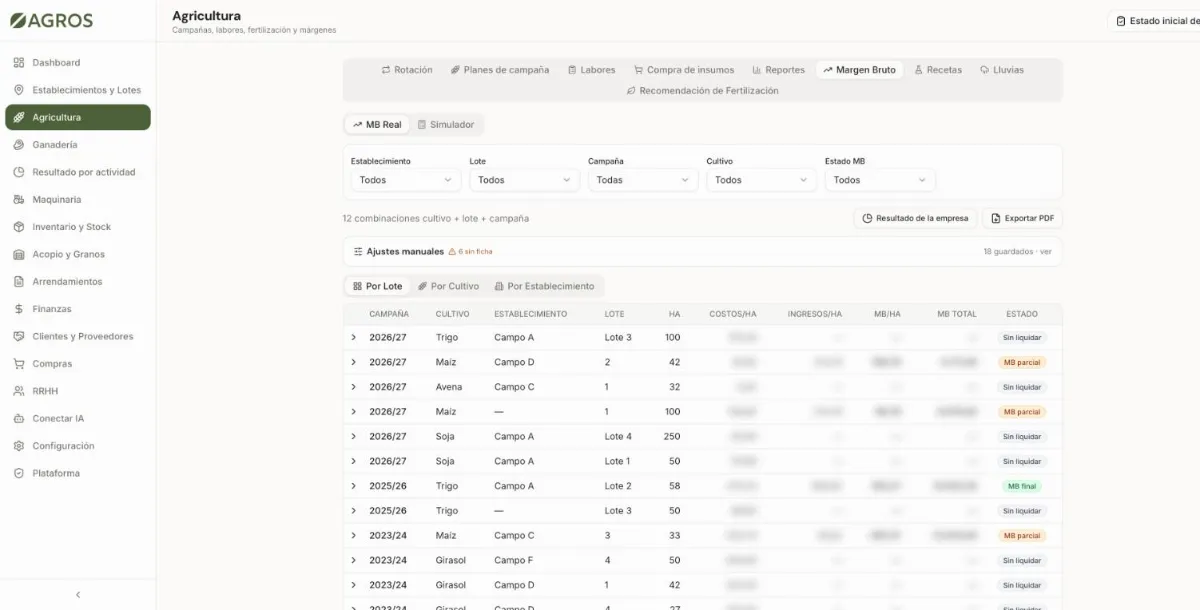Screen dimensions: 1200x610
Task: Click the Exportar PDF button
Action: click(1022, 218)
